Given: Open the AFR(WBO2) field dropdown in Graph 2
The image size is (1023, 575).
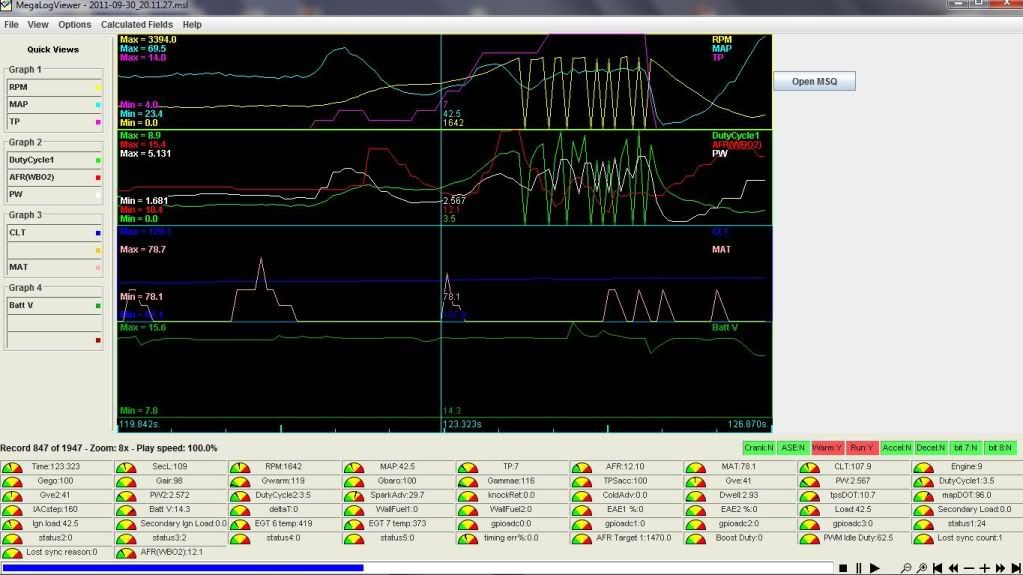Looking at the screenshot, I should [x=54, y=177].
